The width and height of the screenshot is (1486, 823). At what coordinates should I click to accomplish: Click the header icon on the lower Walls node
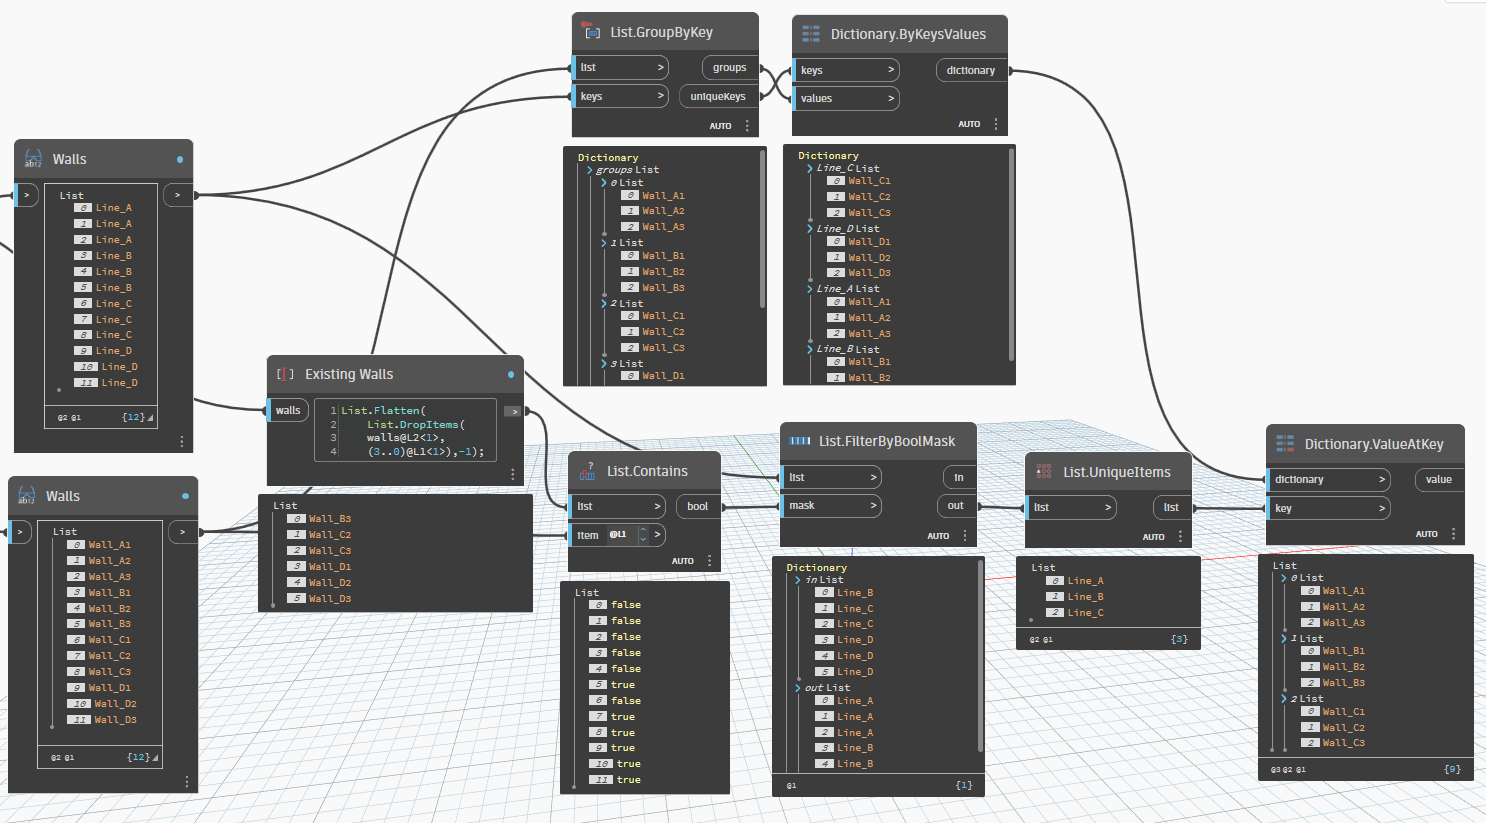coord(27,495)
